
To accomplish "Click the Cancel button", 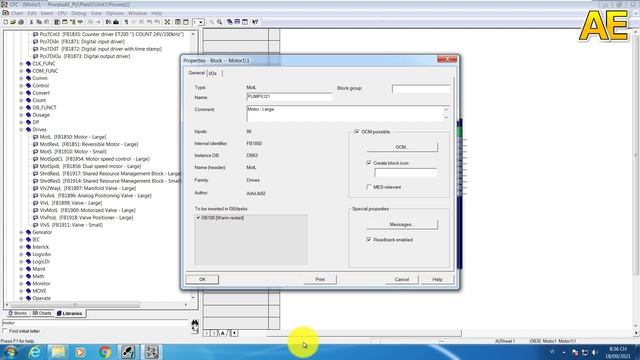I will click(402, 280).
